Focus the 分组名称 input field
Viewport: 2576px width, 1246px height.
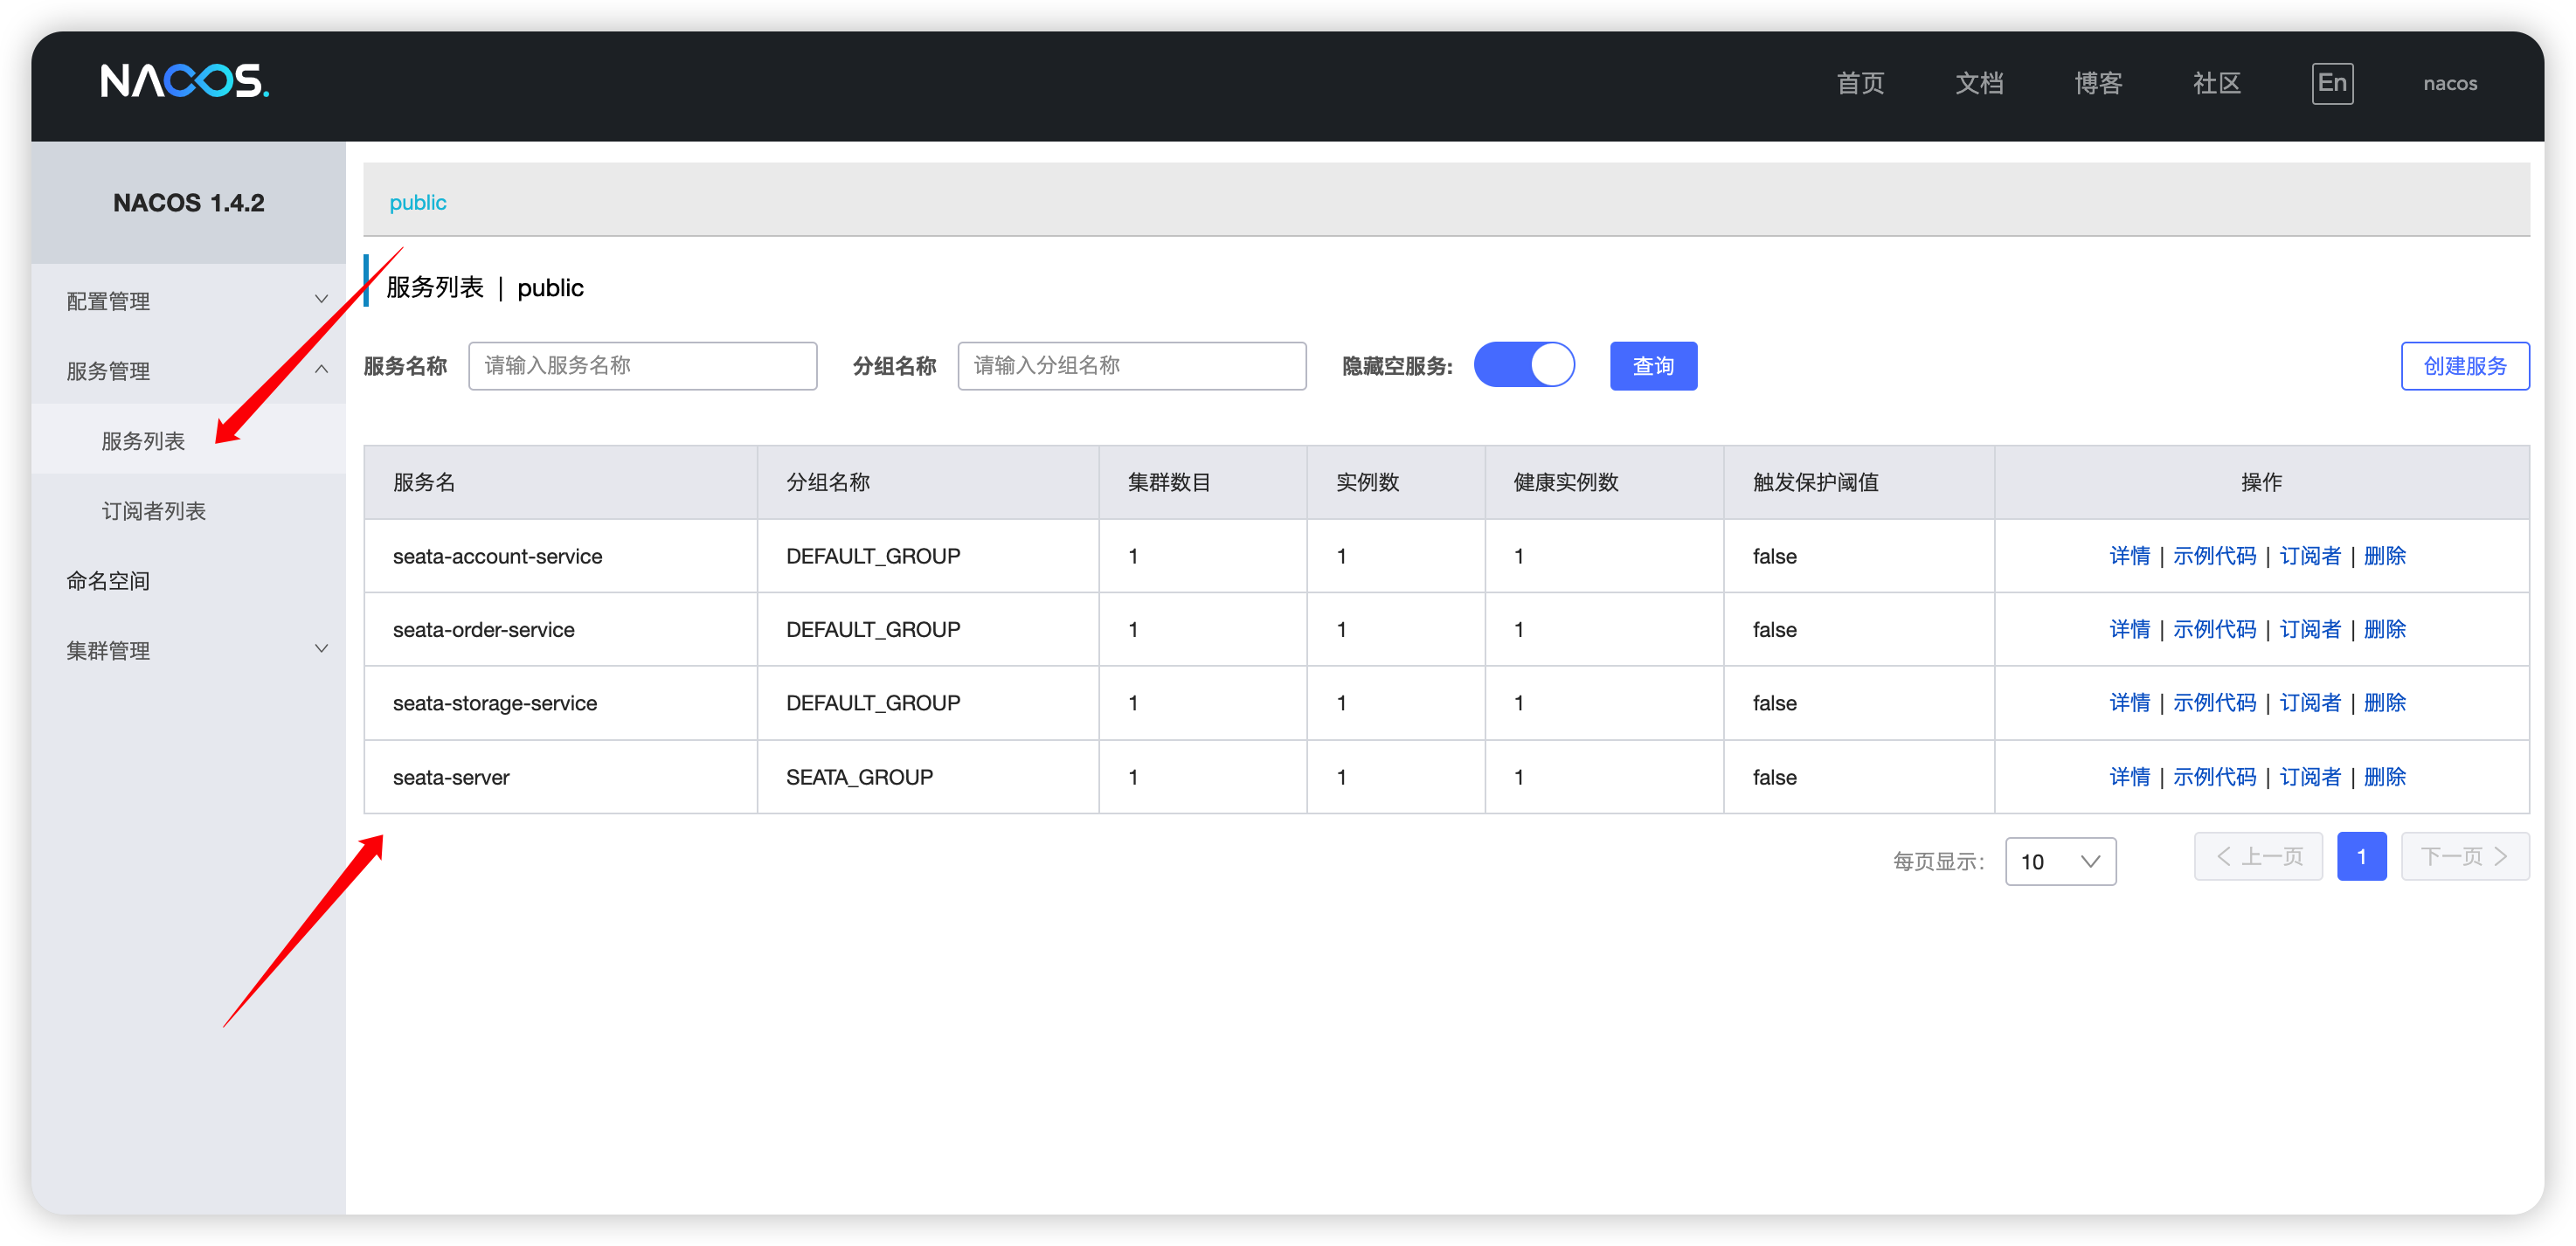click(x=1131, y=366)
